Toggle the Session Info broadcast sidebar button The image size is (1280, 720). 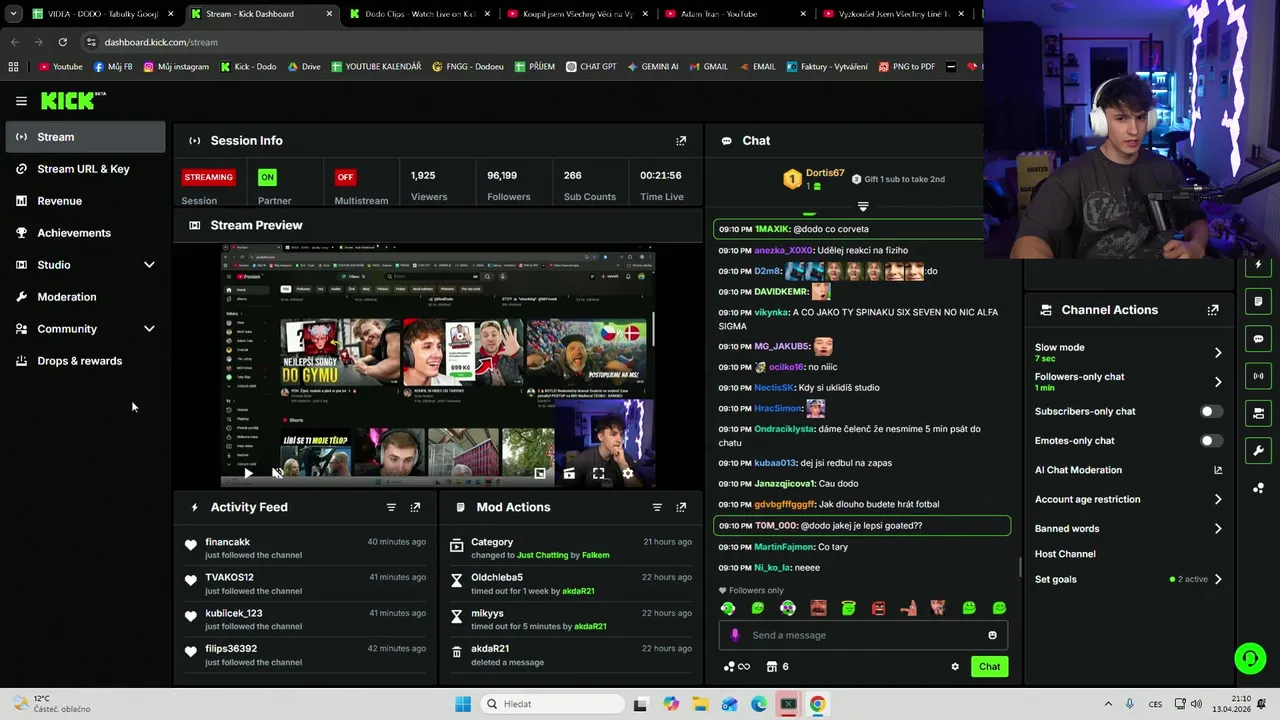click(x=1258, y=376)
